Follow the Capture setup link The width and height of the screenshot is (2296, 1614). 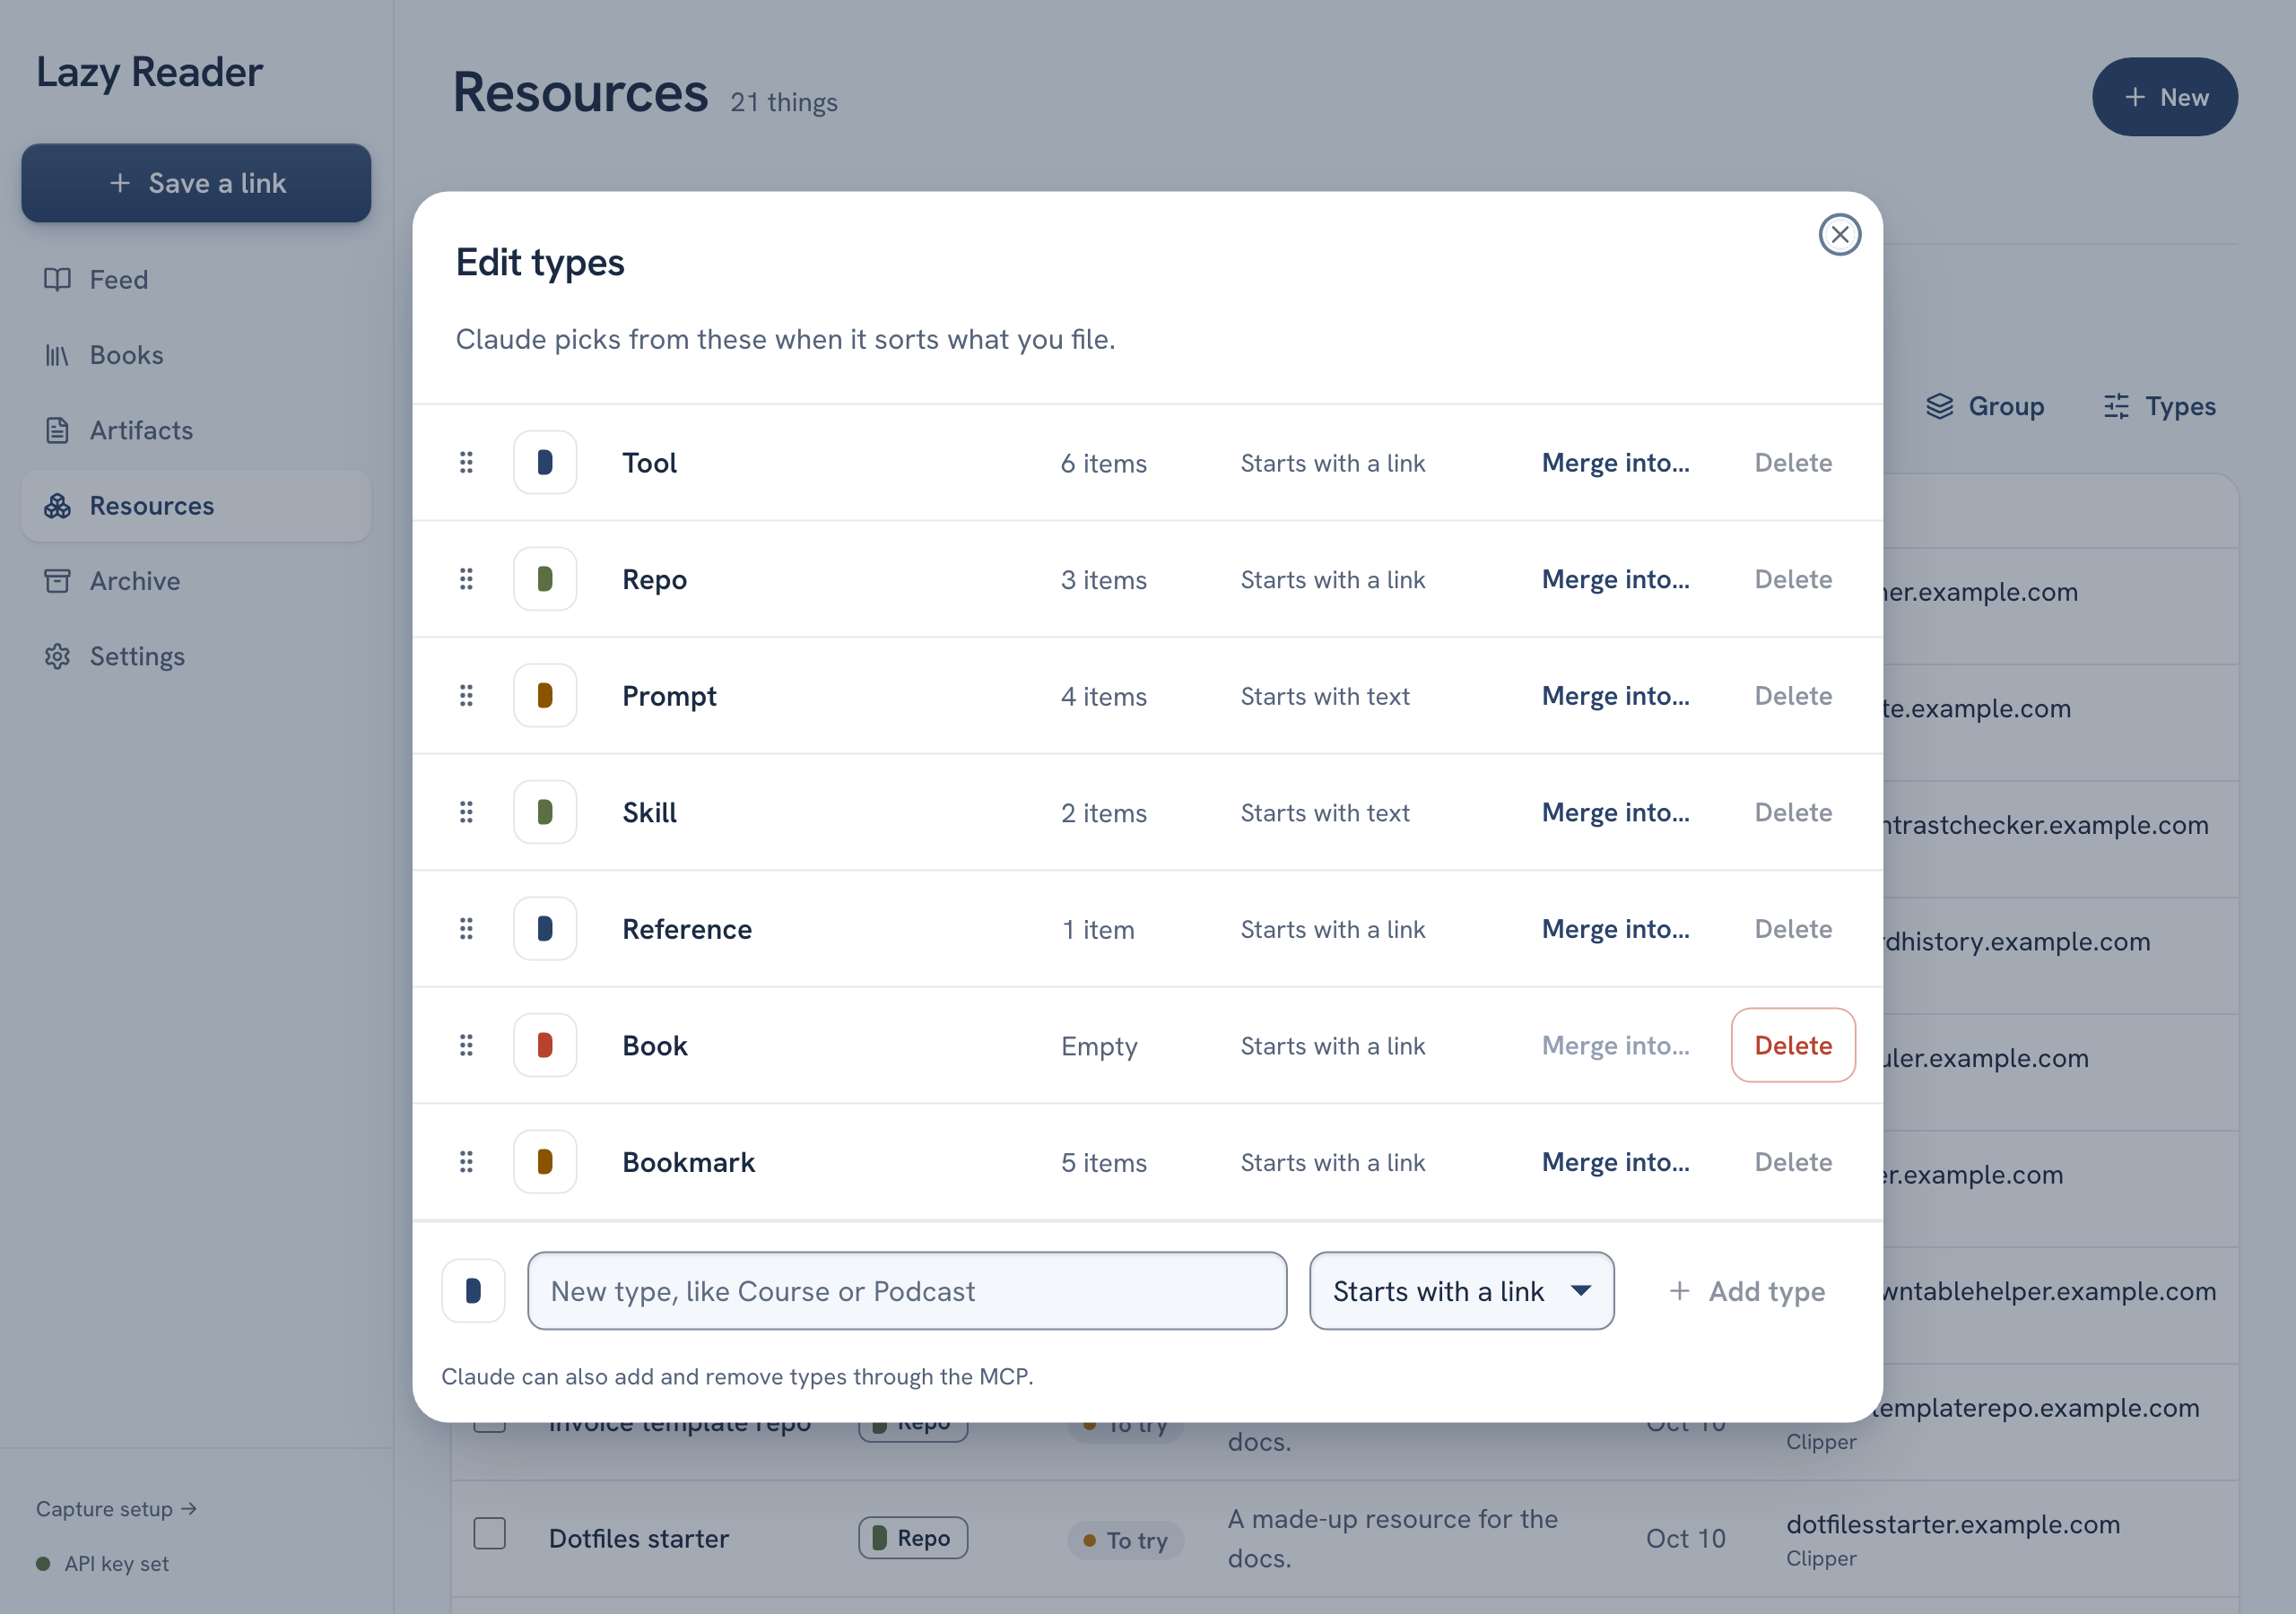[x=116, y=1509]
